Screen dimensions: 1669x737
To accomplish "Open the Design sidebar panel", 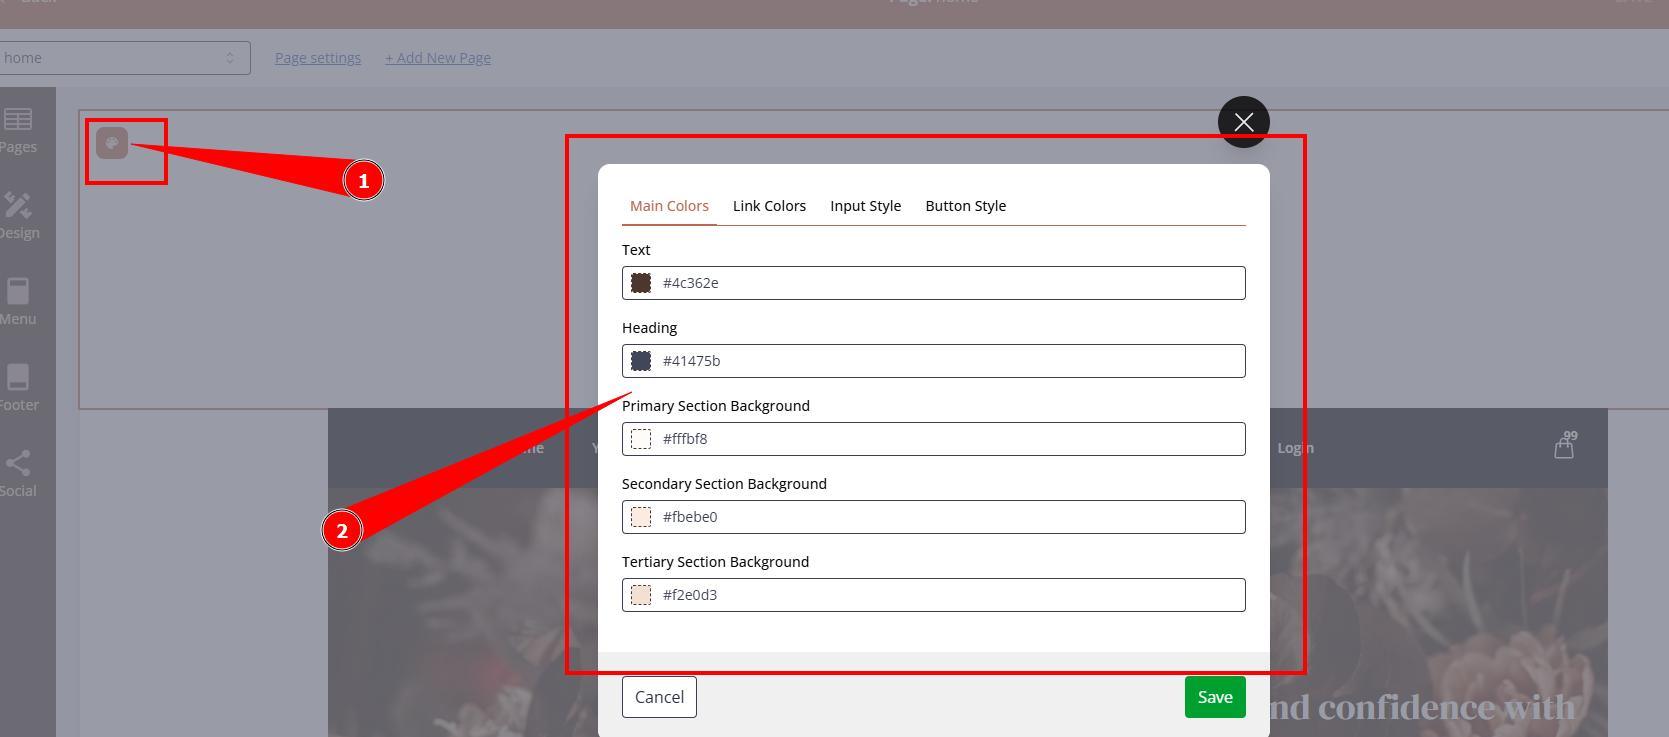I will point(18,216).
